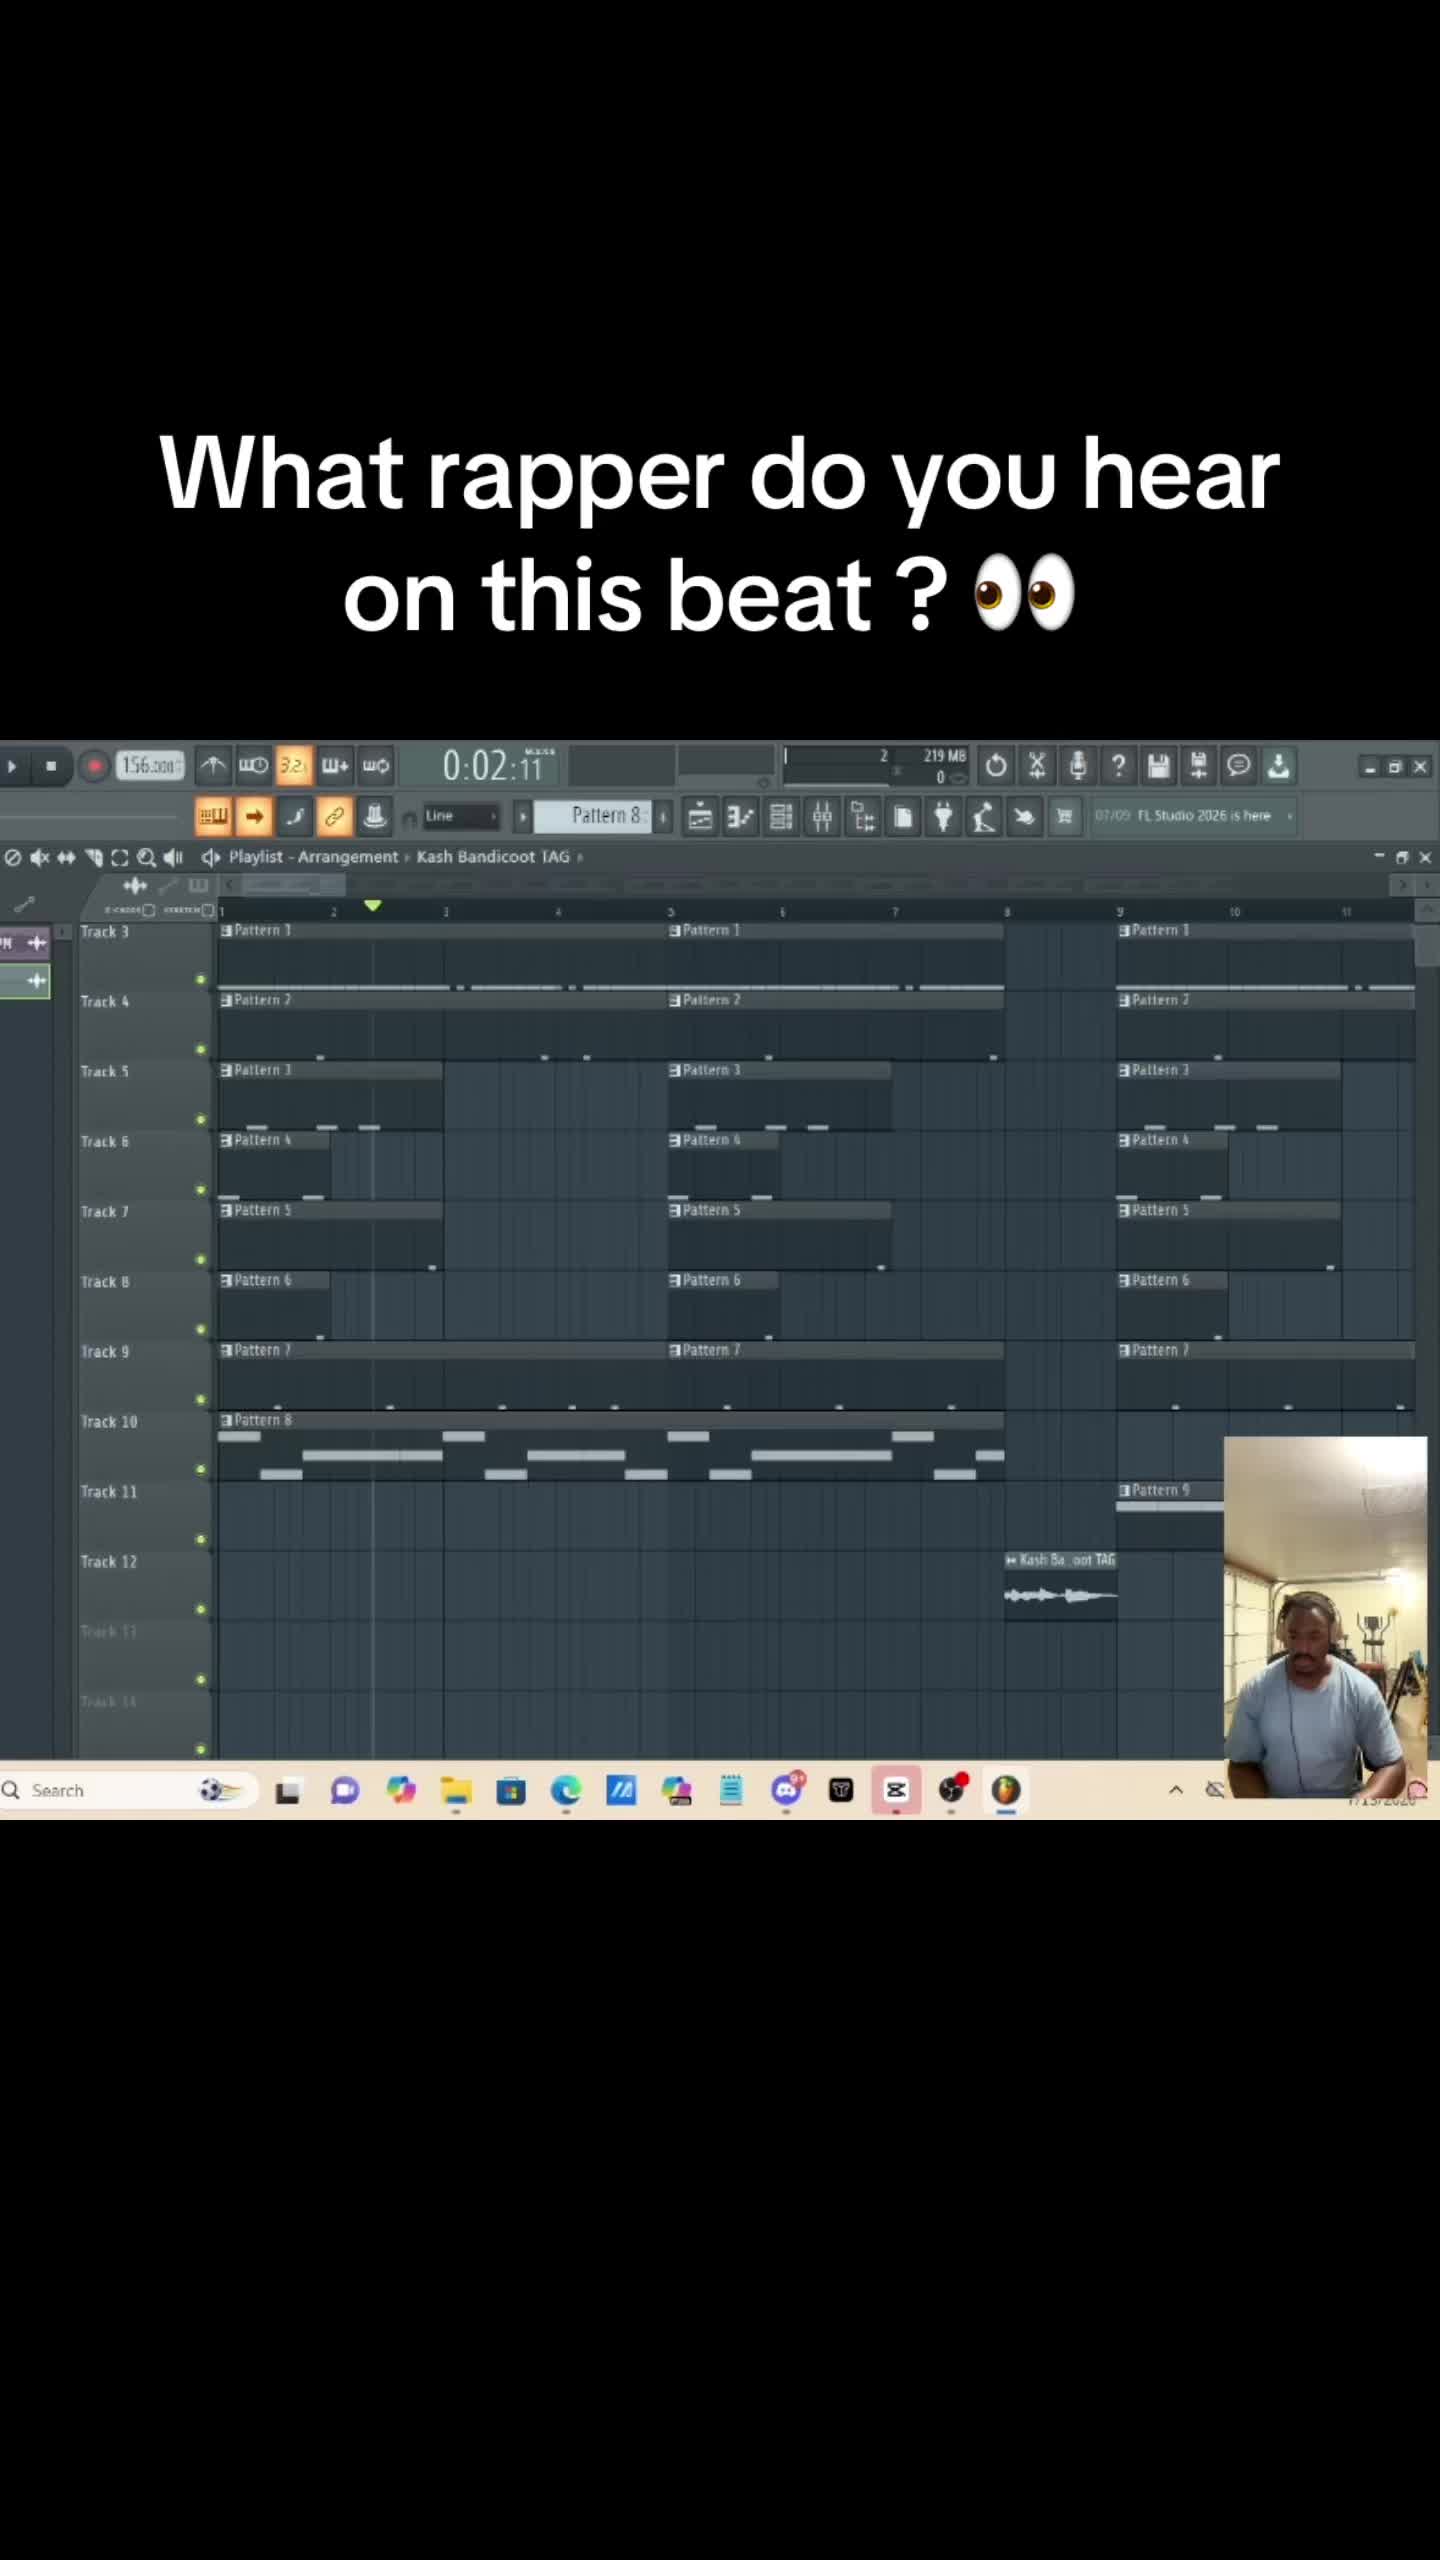Arm the red record button
This screenshot has width=1440, height=2560.
[94, 767]
